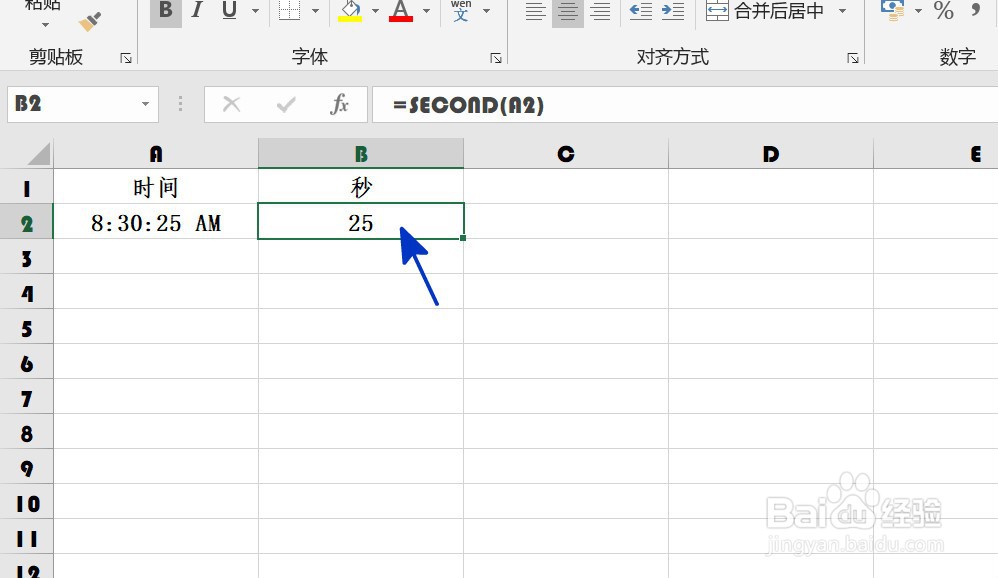Open accounting format dropdown arrow

(918, 11)
